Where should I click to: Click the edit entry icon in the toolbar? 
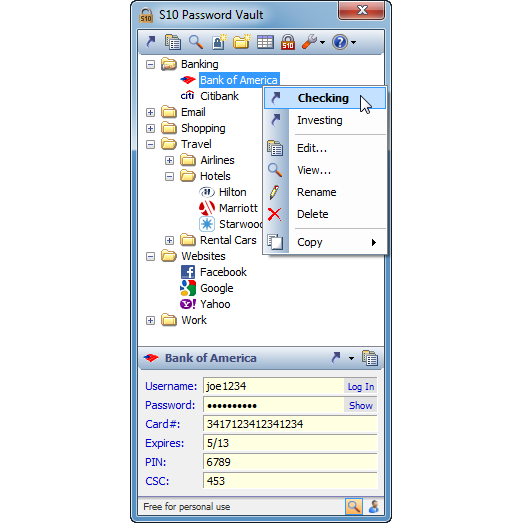point(173,42)
